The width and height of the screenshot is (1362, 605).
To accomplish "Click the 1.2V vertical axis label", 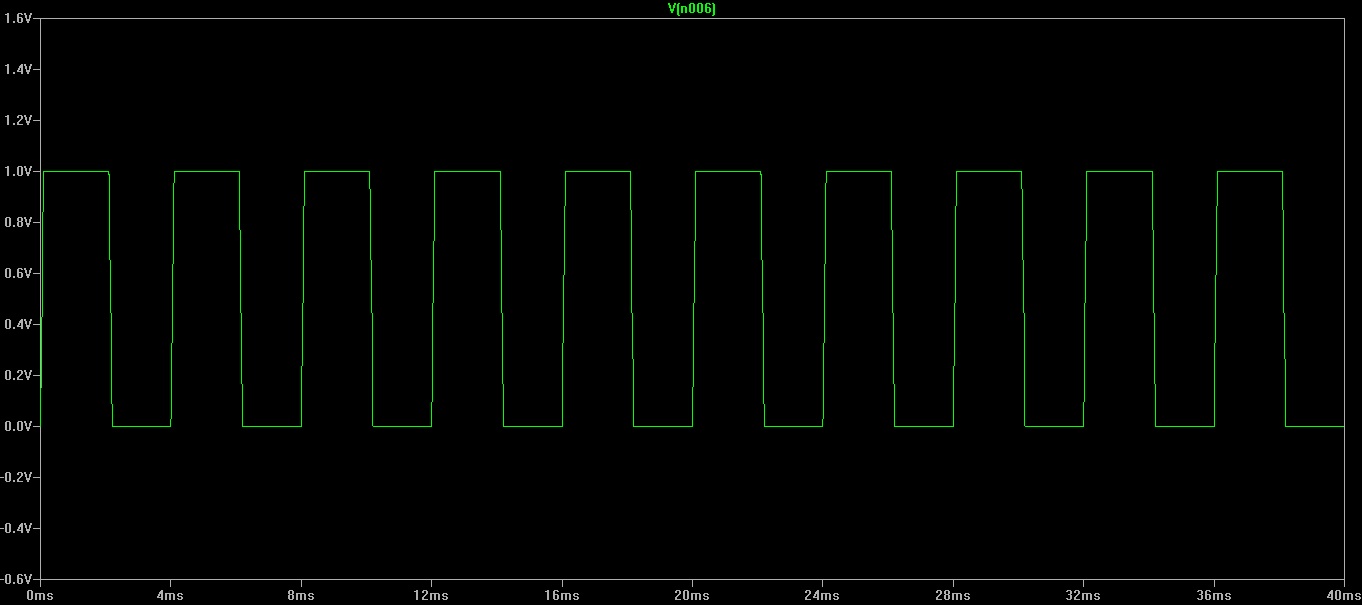I will [17, 120].
